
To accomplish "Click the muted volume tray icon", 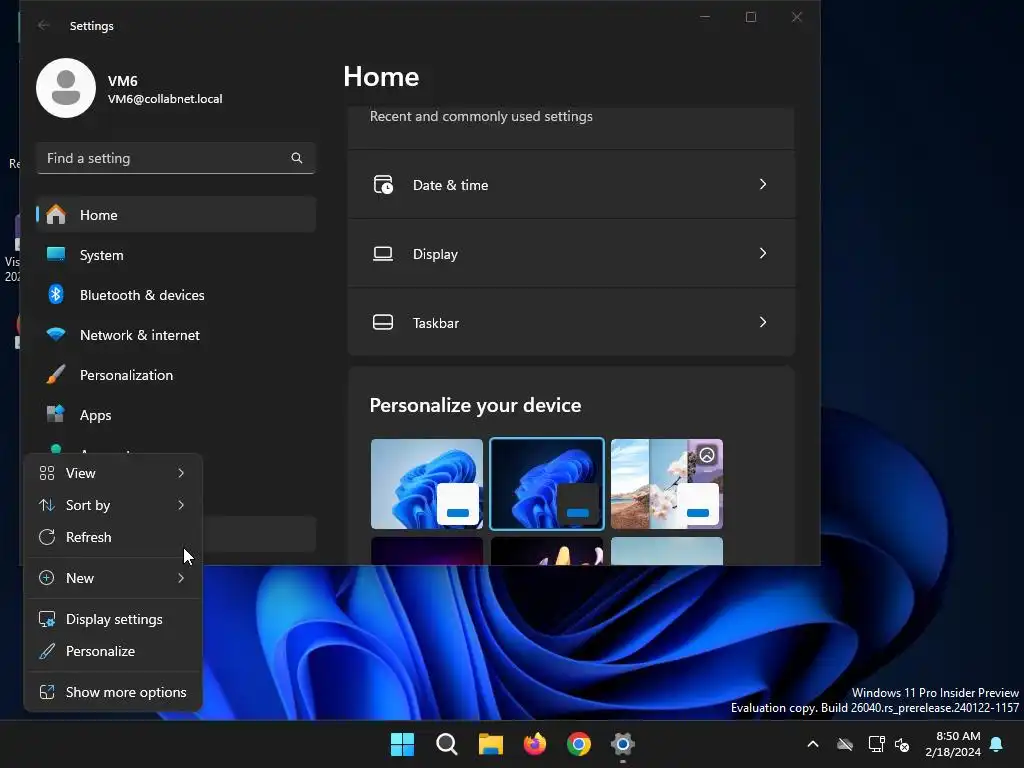I will pyautogui.click(x=903, y=744).
